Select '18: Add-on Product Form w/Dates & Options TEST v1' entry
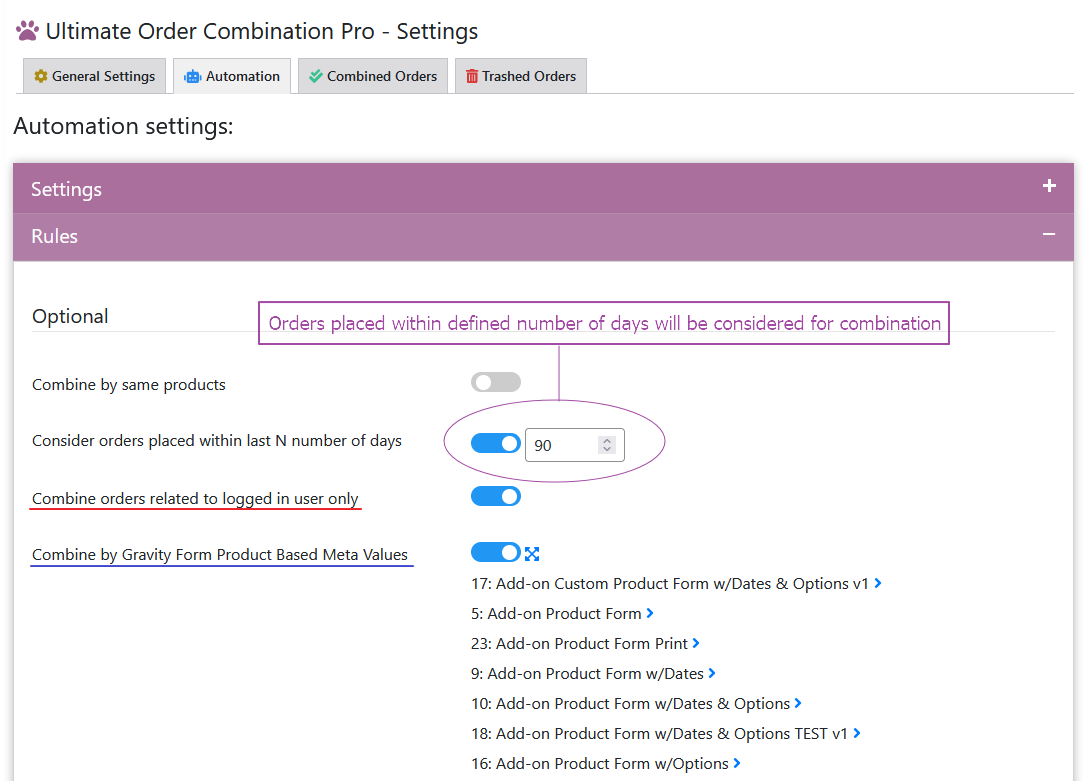Viewport: 1089px width, 781px height. [x=659, y=733]
